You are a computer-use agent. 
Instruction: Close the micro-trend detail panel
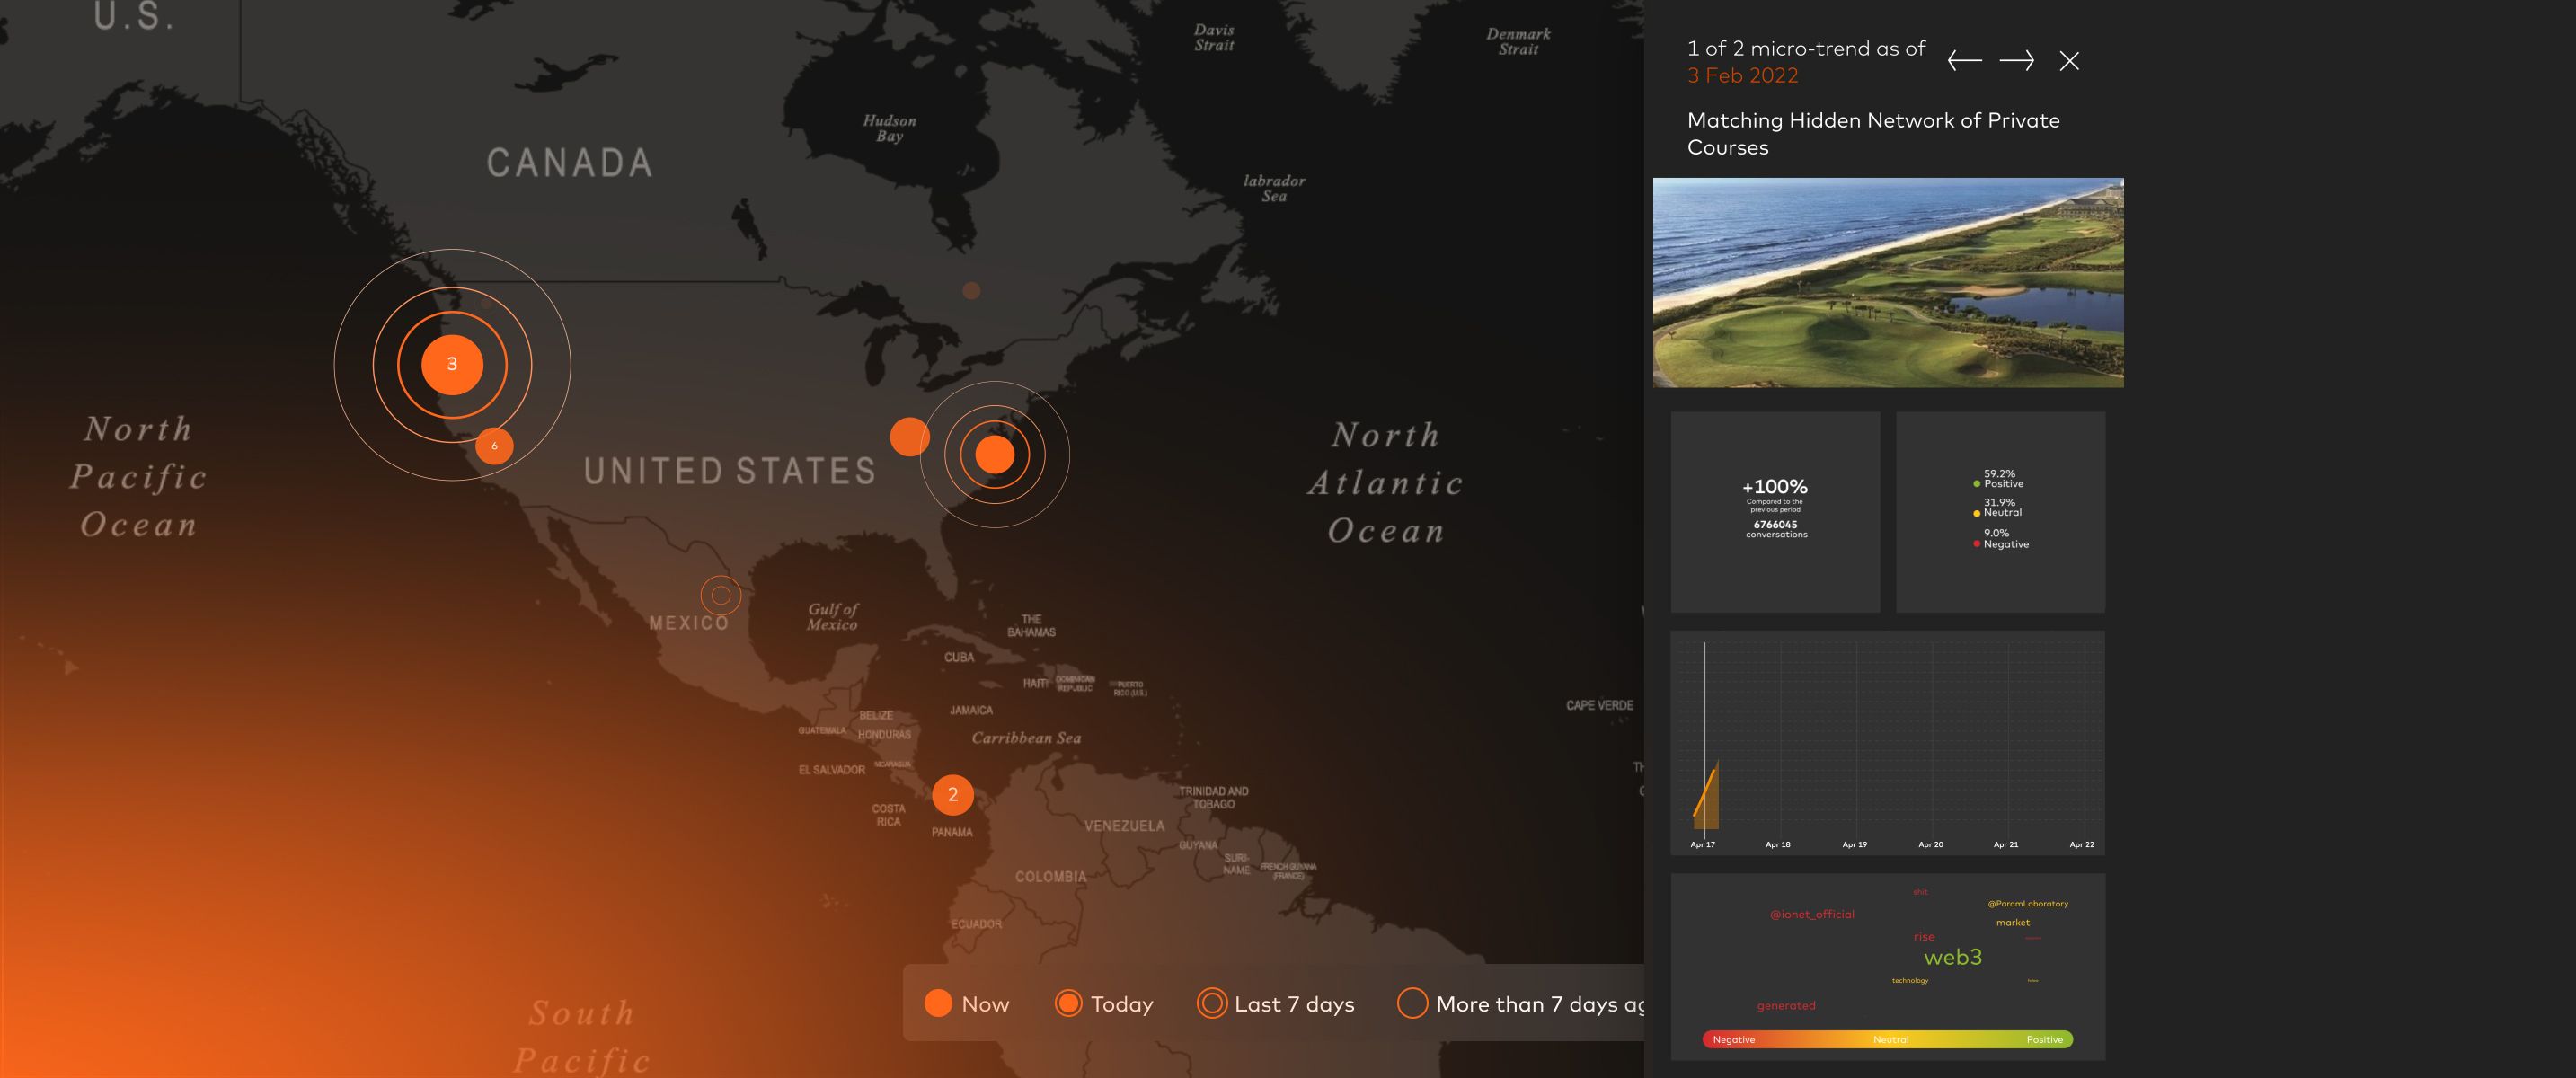2069,61
